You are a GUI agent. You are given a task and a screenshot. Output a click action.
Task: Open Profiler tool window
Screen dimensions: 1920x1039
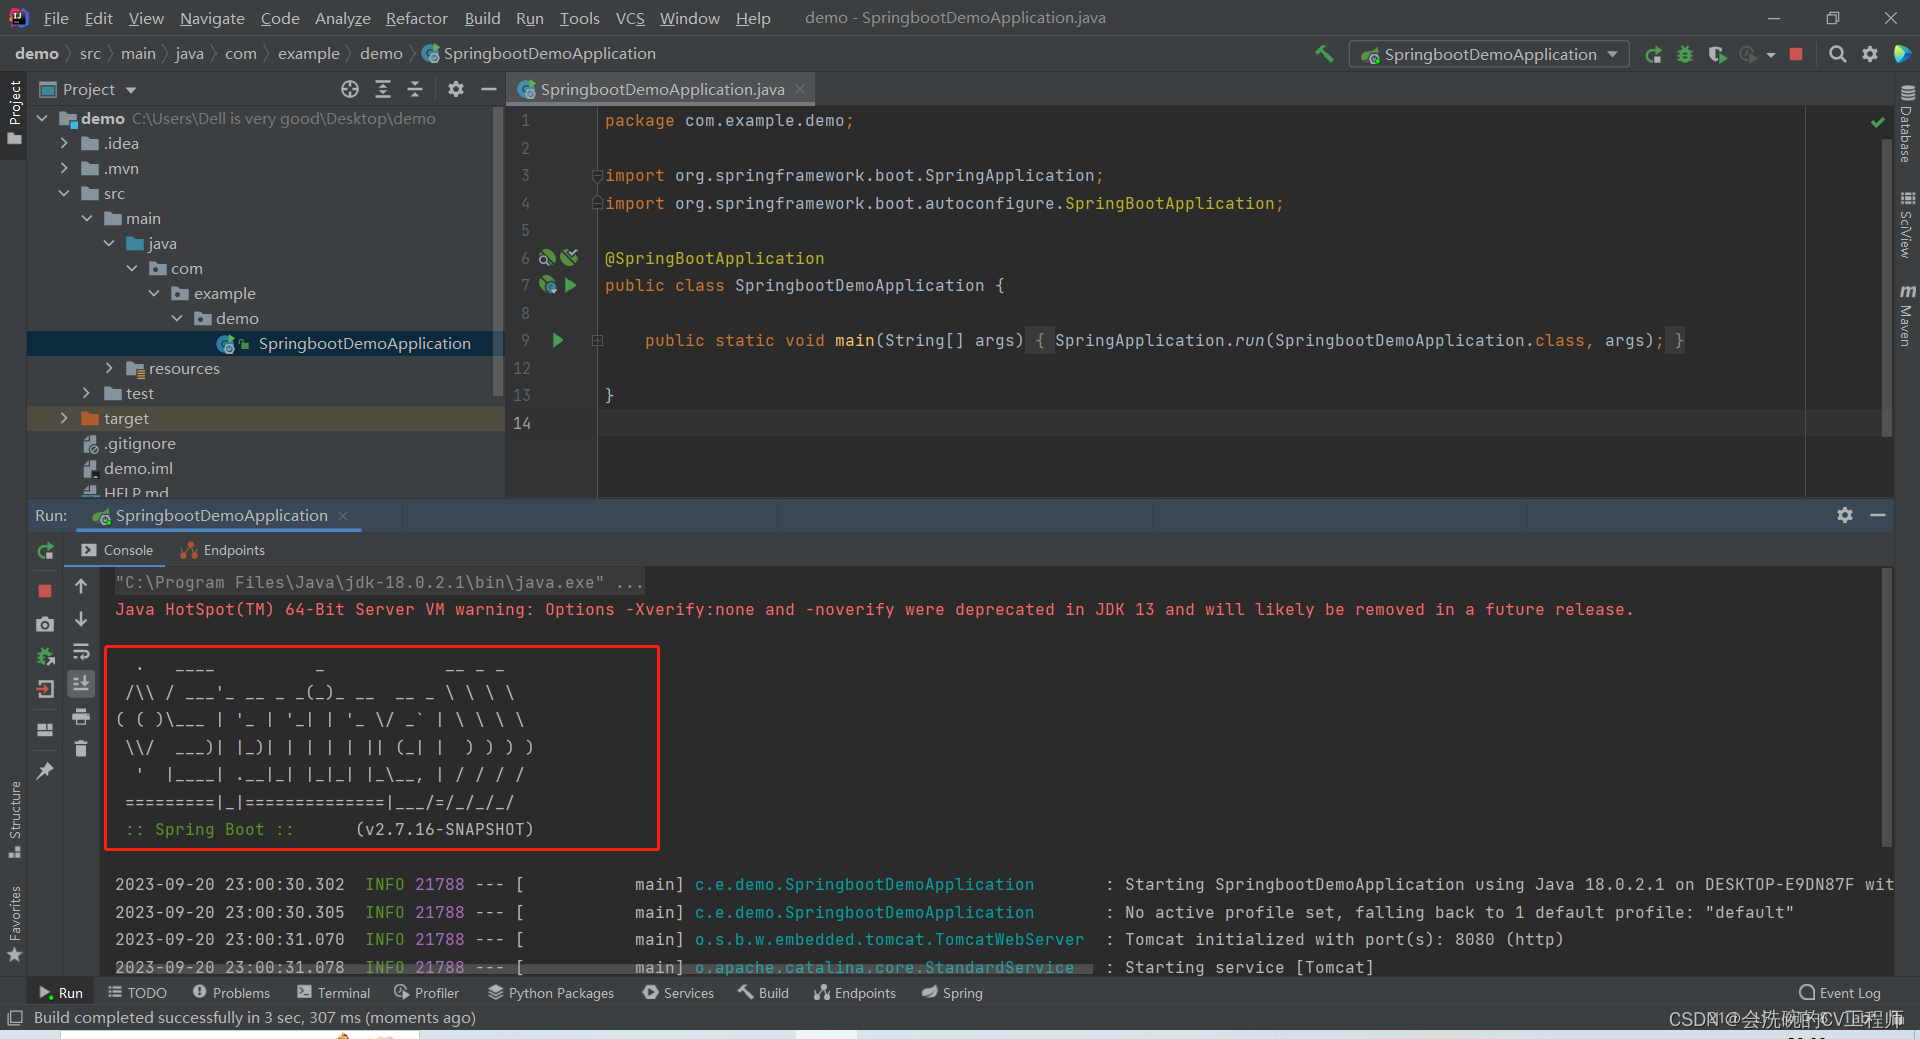coord(427,993)
